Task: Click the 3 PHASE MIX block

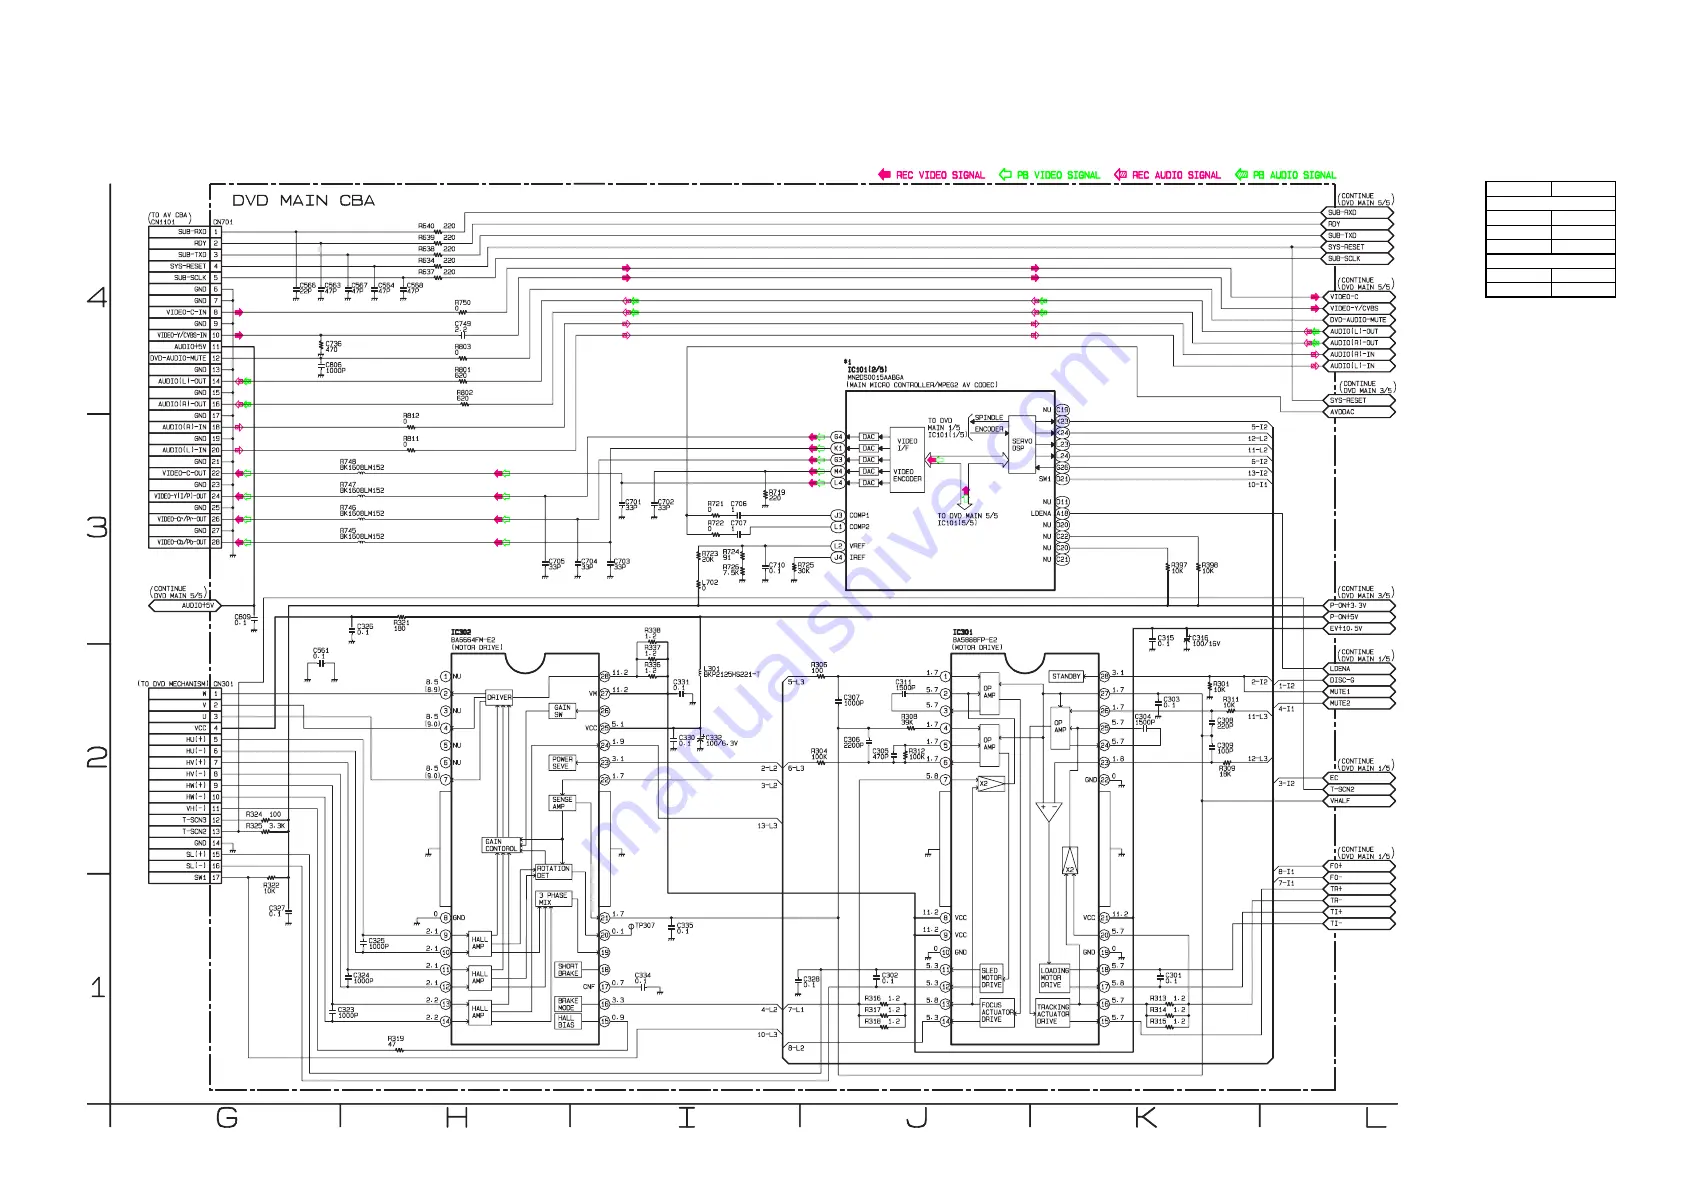Action: click(553, 899)
